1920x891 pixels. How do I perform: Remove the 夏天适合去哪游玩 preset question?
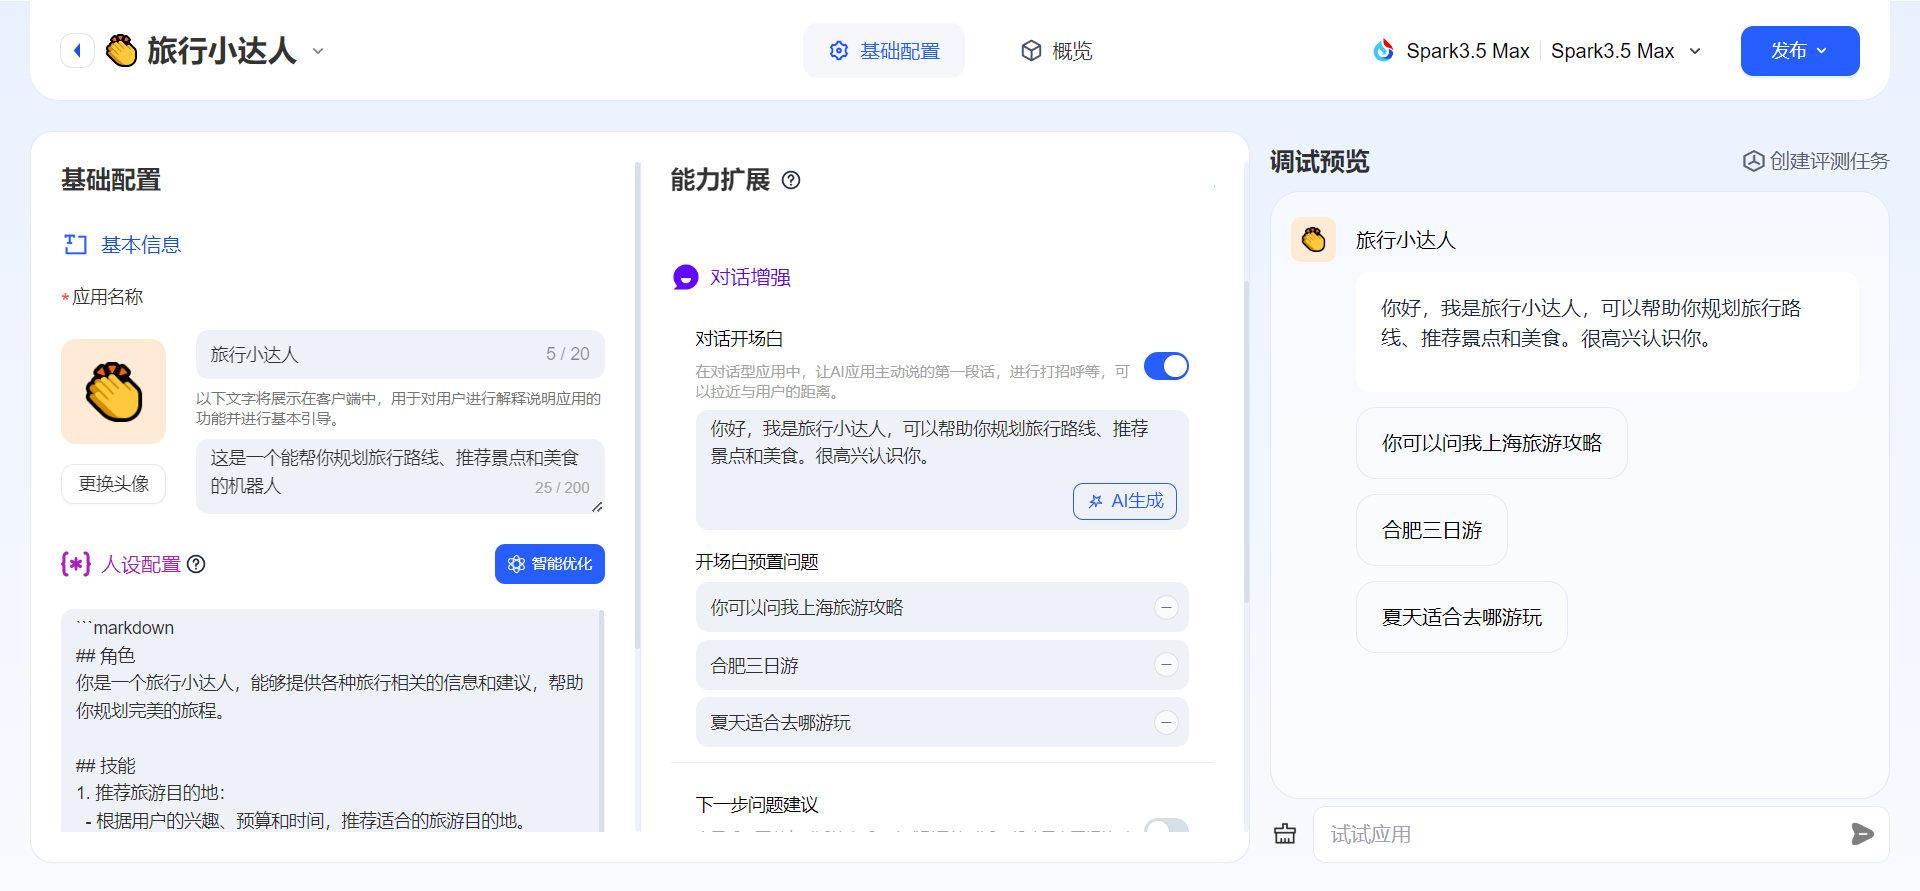click(1166, 722)
